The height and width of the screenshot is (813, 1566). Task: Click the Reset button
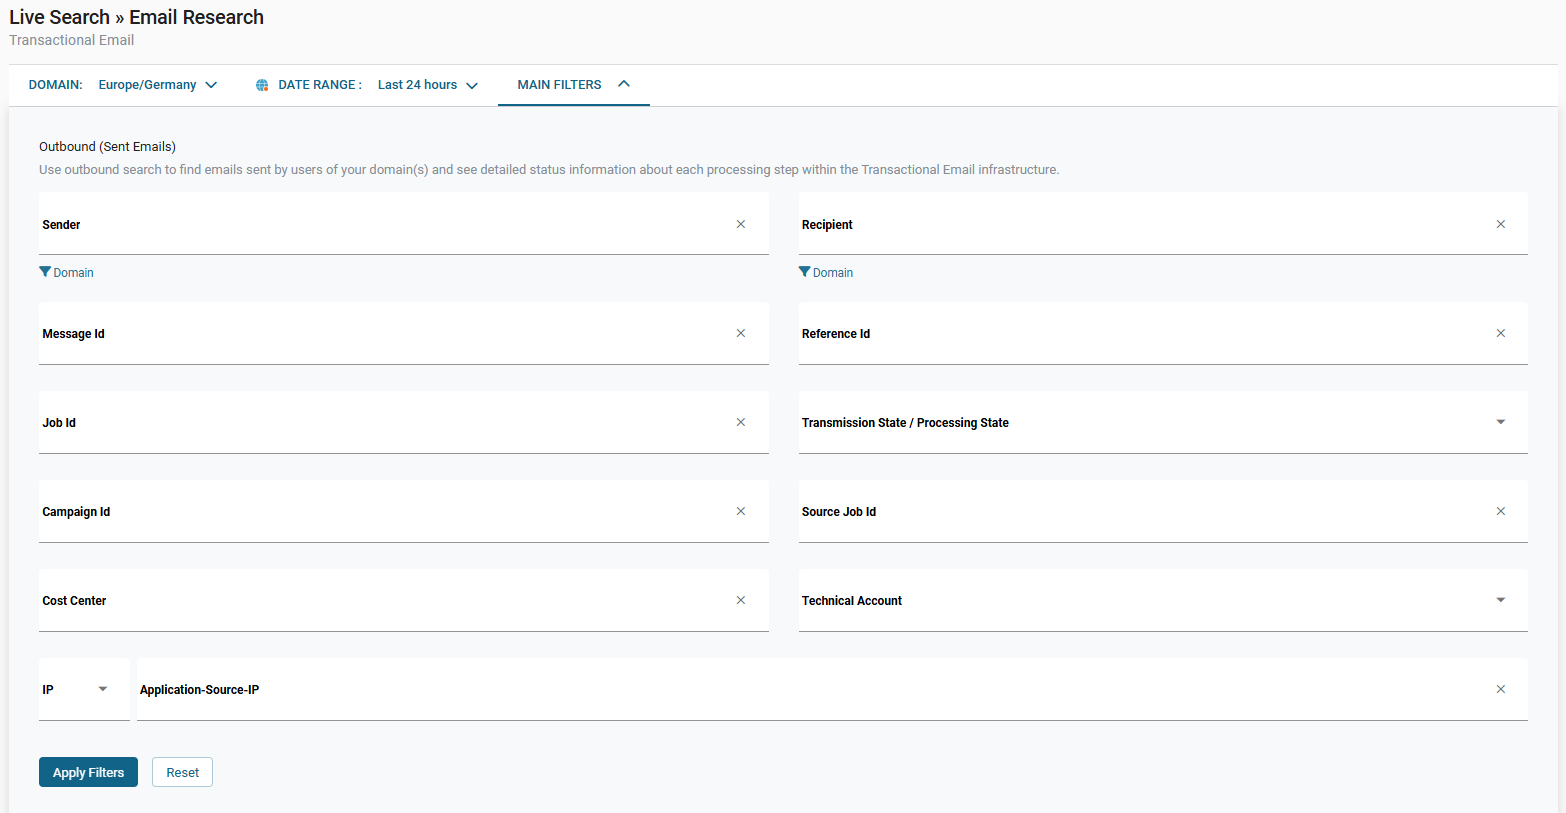182,772
